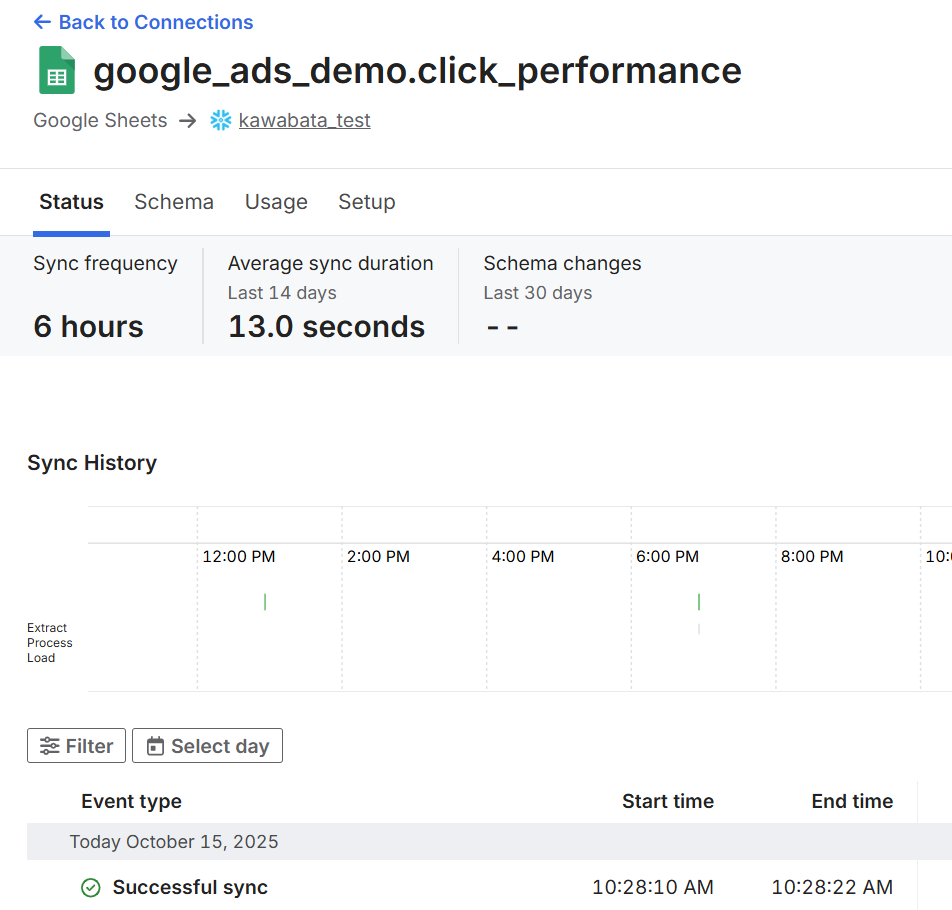Click the Event type column header
This screenshot has width=952, height=910.
[x=131, y=801]
